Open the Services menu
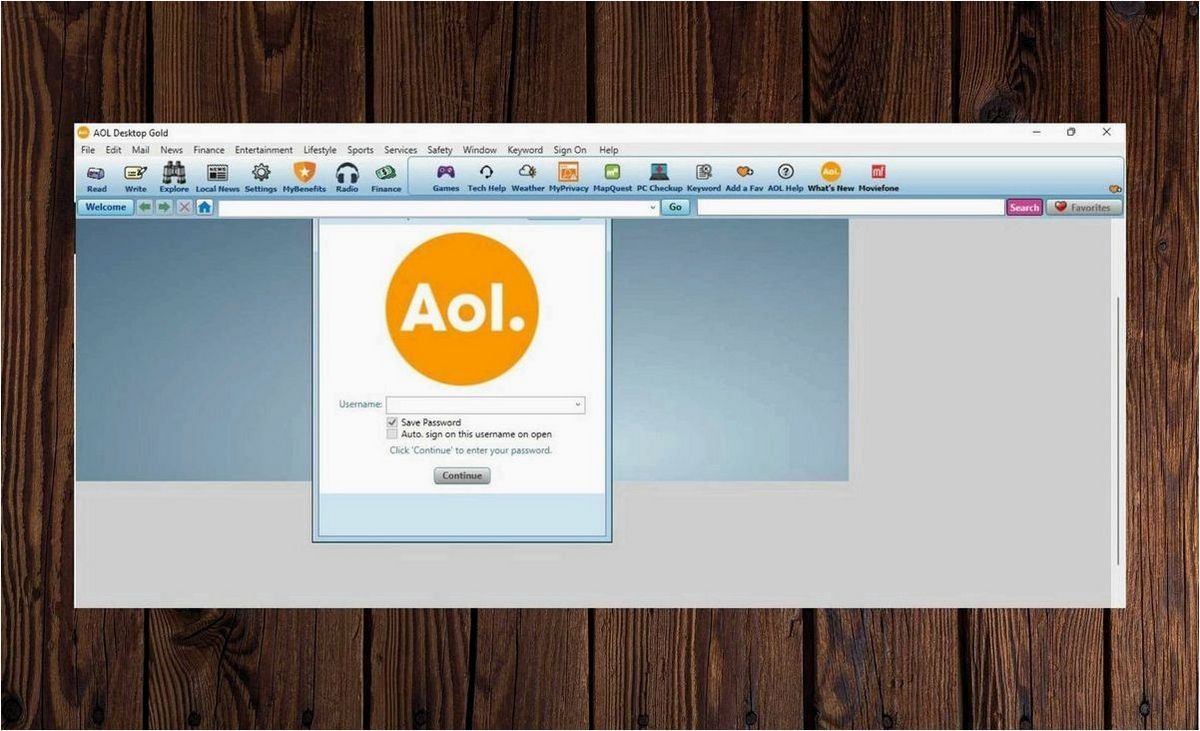 click(x=400, y=150)
